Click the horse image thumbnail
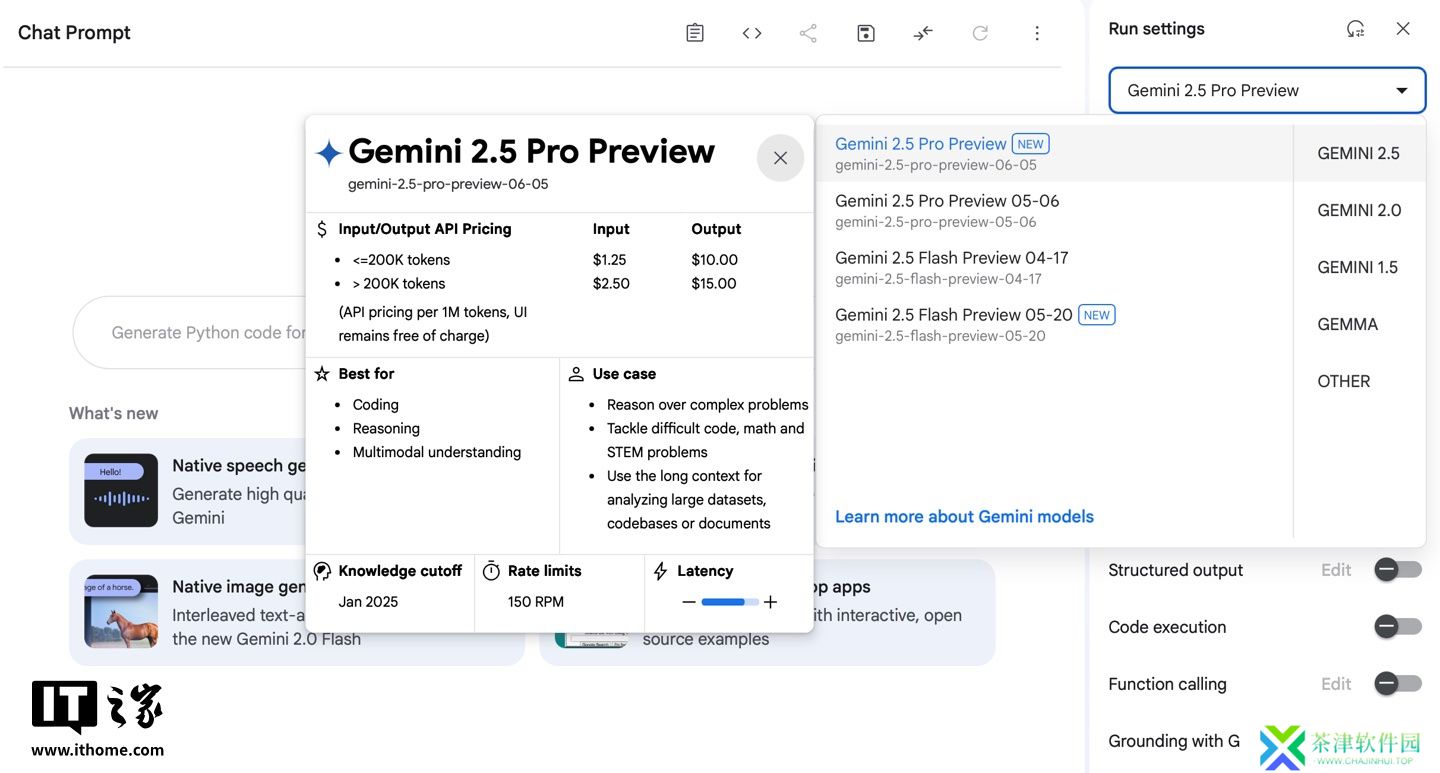 click(121, 612)
